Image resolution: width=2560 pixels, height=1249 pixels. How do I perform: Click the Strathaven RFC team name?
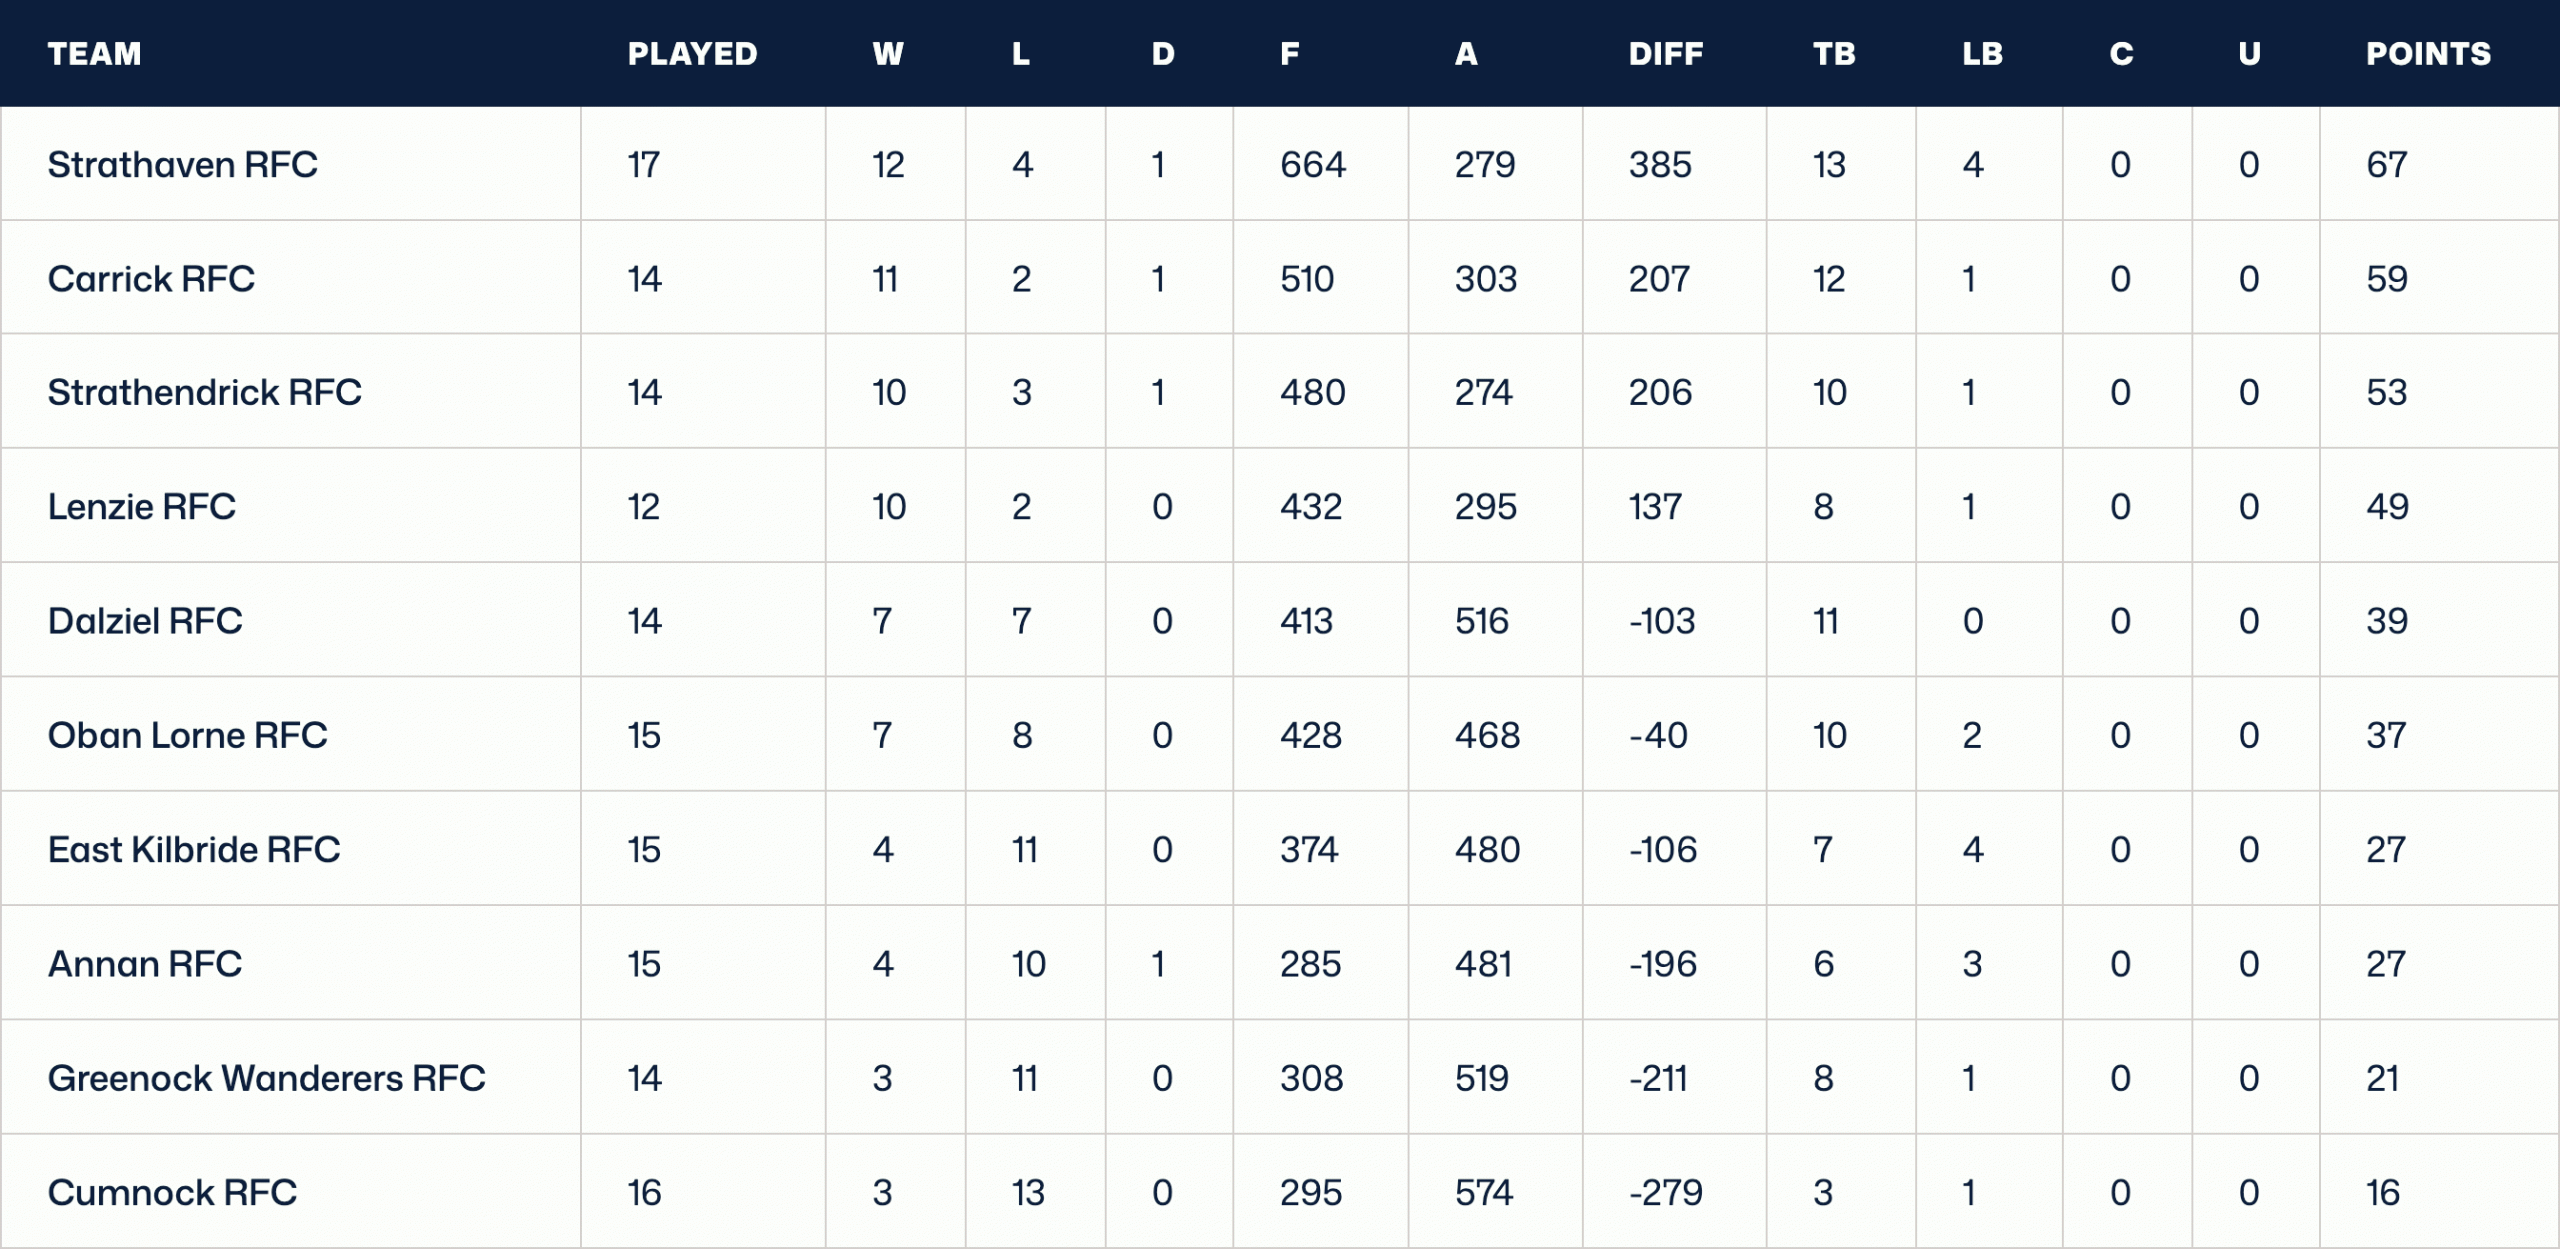coord(182,165)
